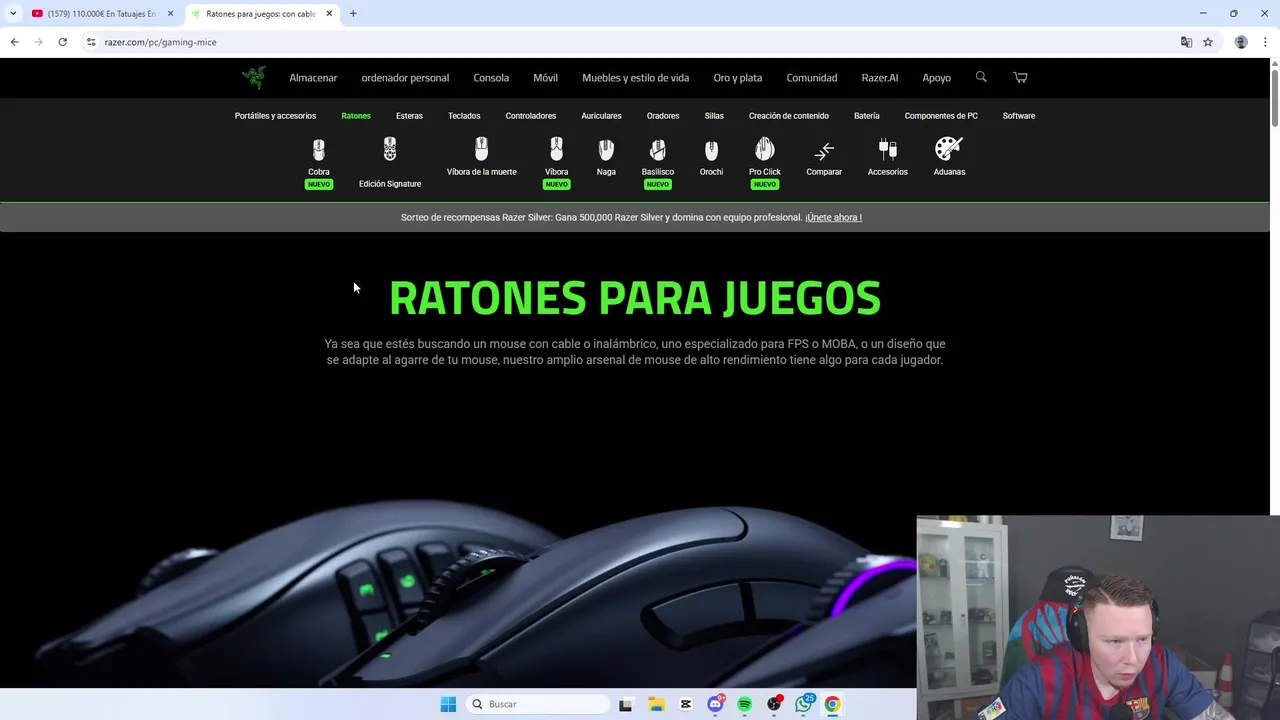The height and width of the screenshot is (720, 1280).
Task: Open Discord from taskbar
Action: click(715, 704)
